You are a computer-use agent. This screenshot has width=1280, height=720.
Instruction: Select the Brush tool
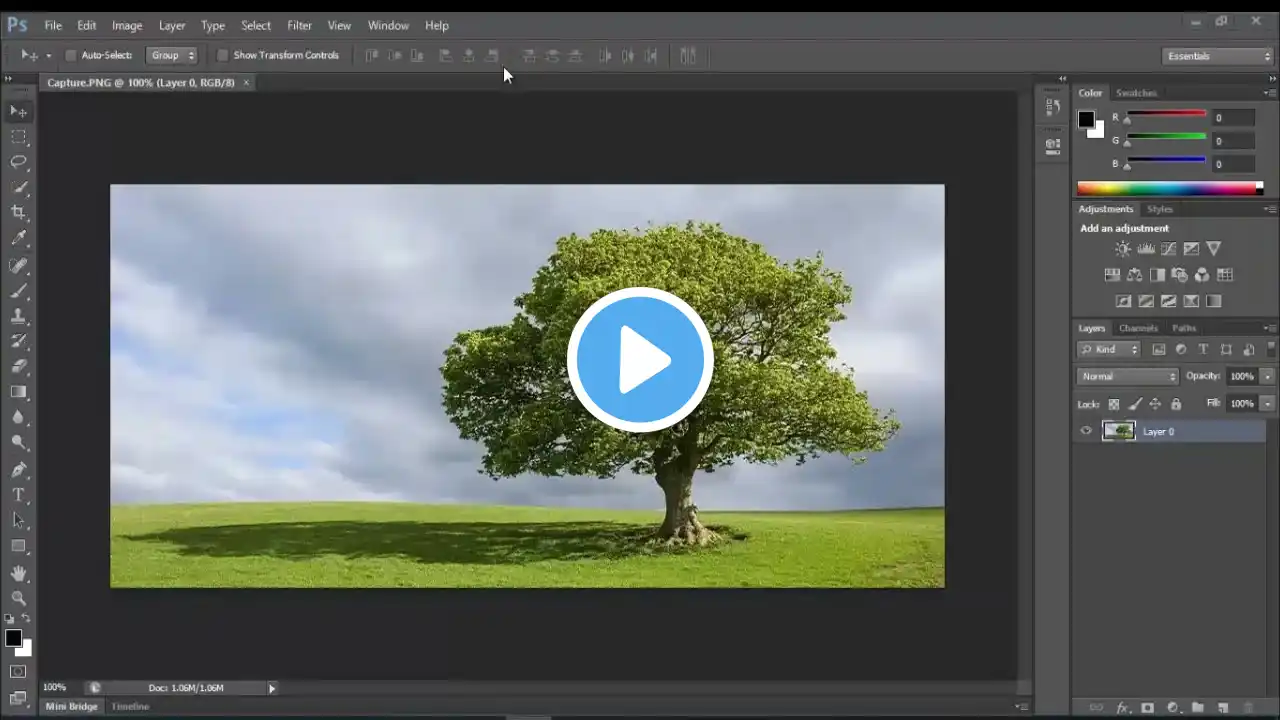[18, 291]
